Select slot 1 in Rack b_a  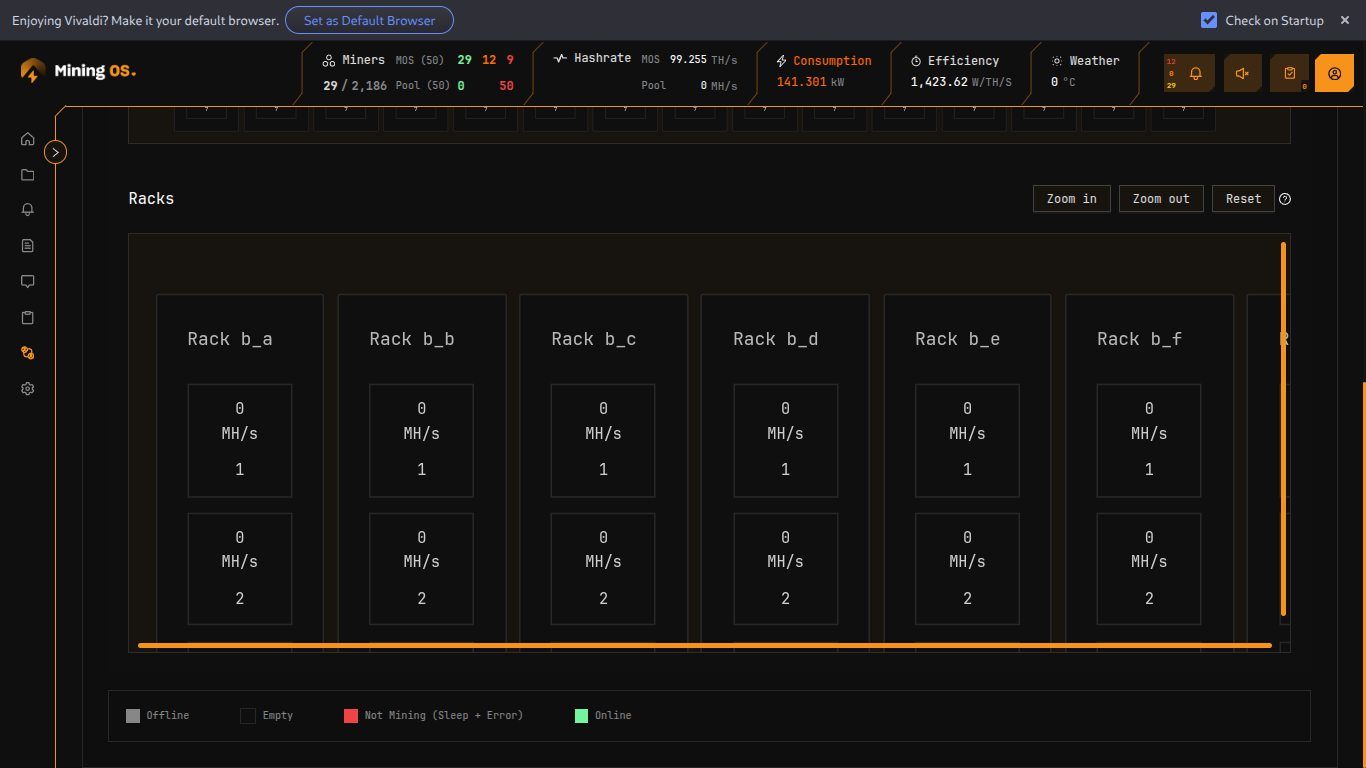[x=240, y=440]
